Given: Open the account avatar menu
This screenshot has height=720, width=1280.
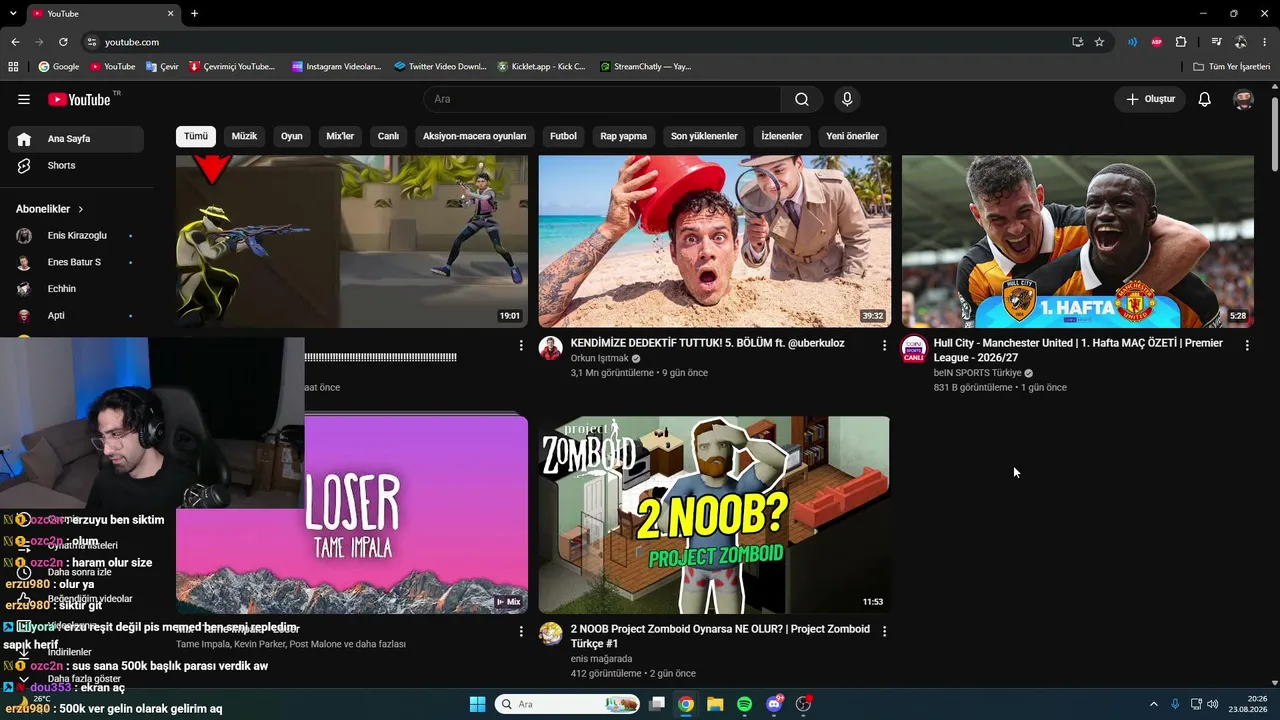Looking at the screenshot, I should tap(1244, 99).
